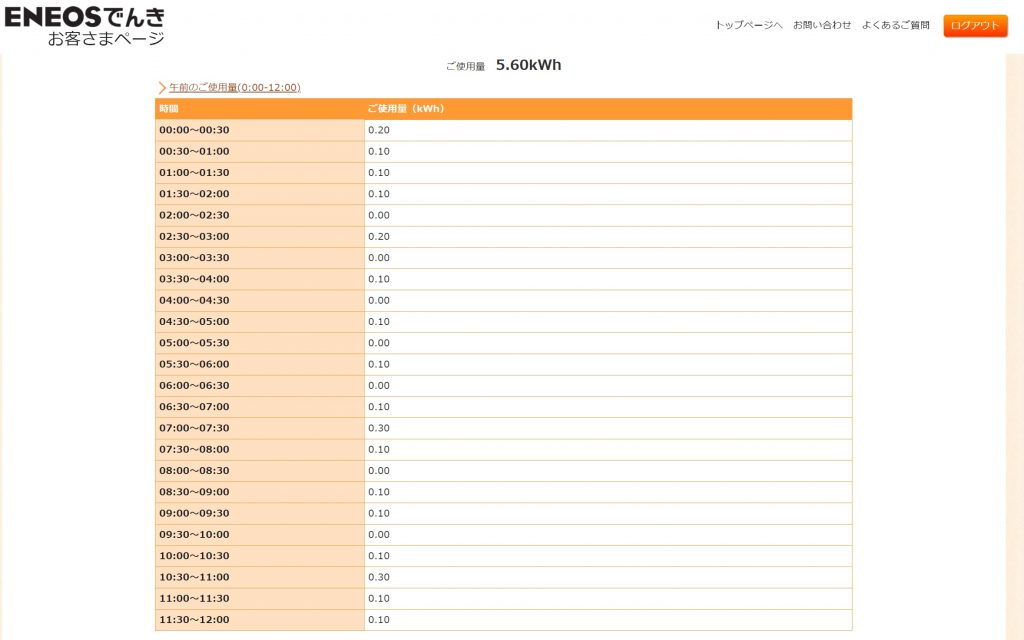Click the 0.10 usage for 05:30～06:00
The image size is (1024, 640).
379,364
